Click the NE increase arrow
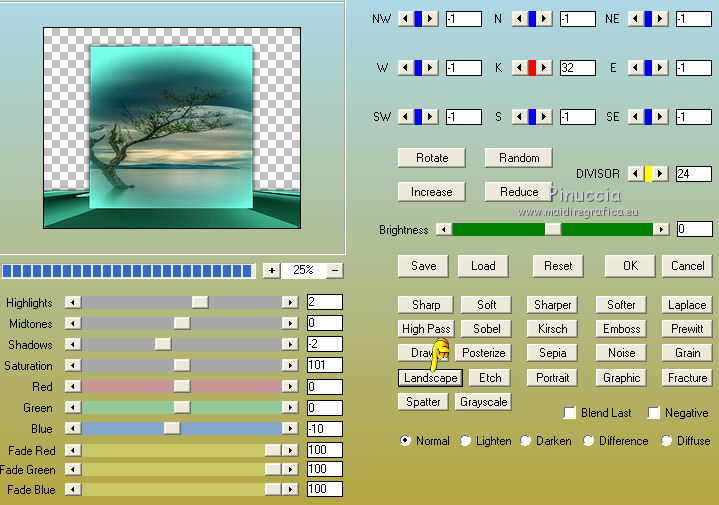The image size is (719, 505). [660, 19]
